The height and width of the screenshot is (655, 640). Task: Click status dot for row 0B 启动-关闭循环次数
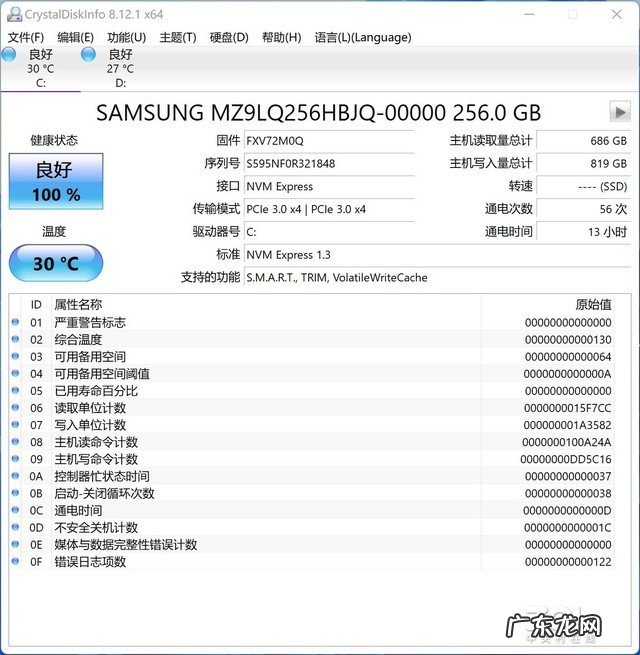(x=15, y=493)
